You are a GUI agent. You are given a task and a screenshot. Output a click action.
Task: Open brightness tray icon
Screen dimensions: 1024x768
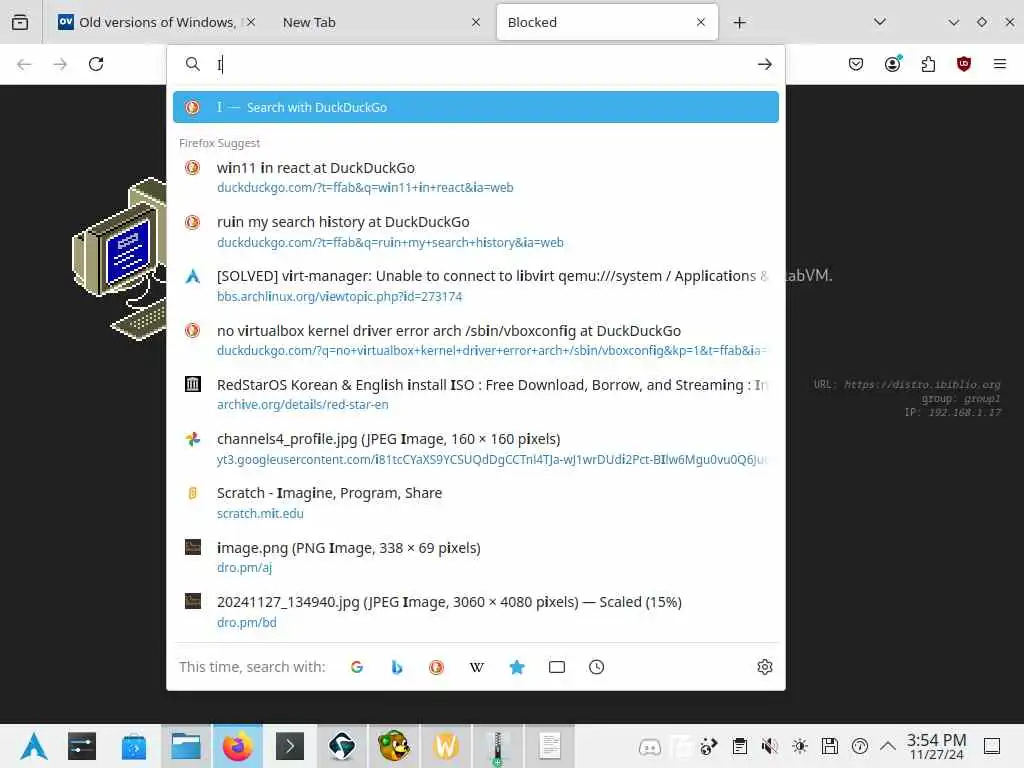tap(799, 746)
